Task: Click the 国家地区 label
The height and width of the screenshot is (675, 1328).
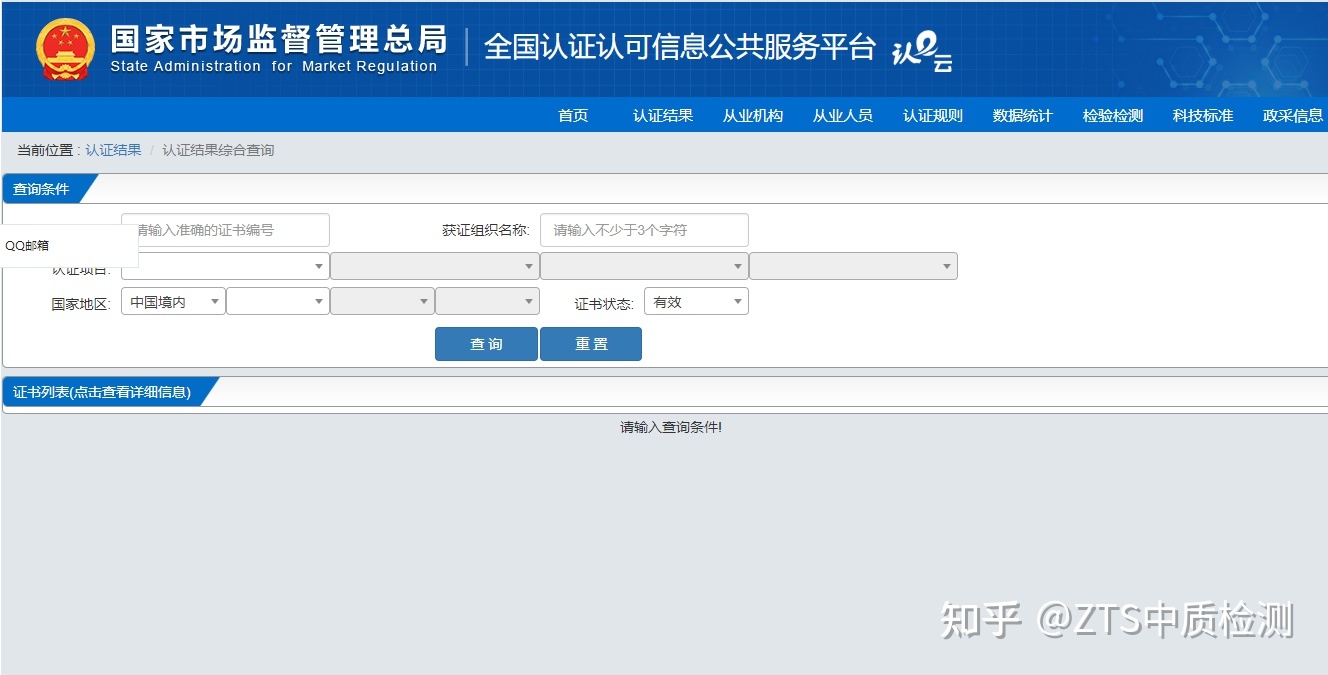Action: pos(81,304)
